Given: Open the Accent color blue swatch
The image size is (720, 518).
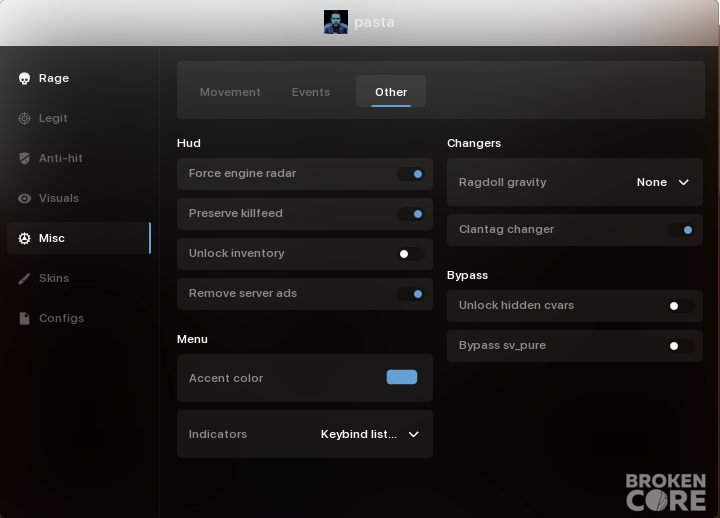Looking at the screenshot, I should pyautogui.click(x=402, y=377).
